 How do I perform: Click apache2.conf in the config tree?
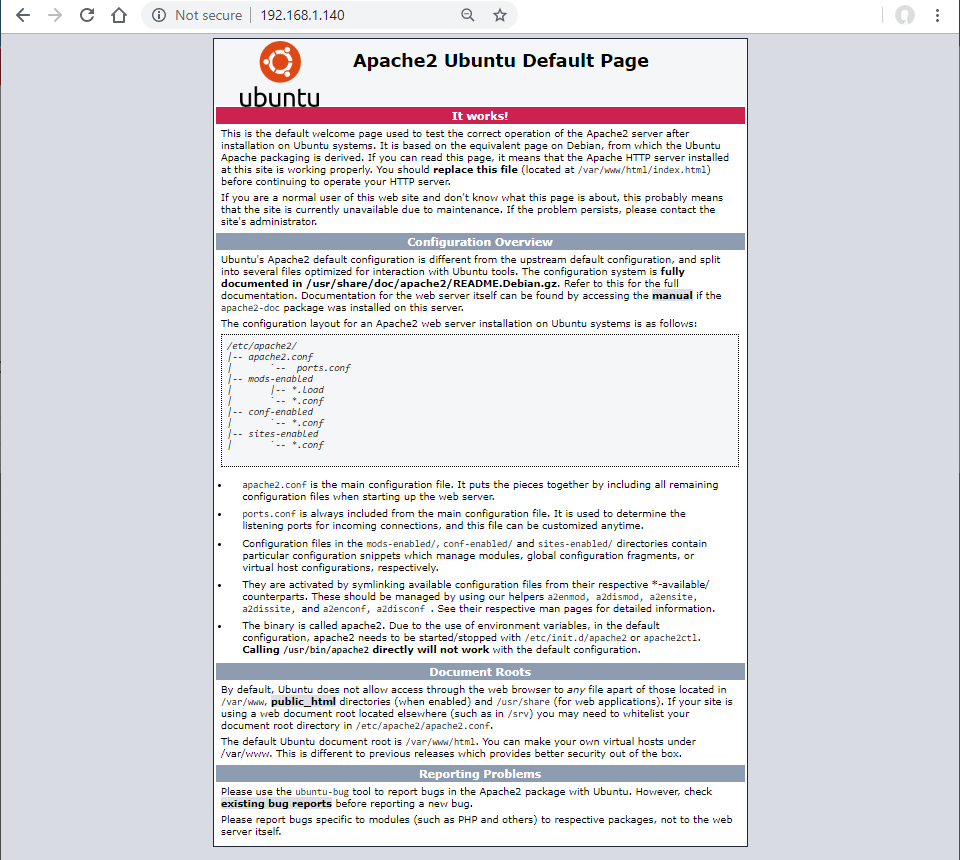tap(280, 357)
